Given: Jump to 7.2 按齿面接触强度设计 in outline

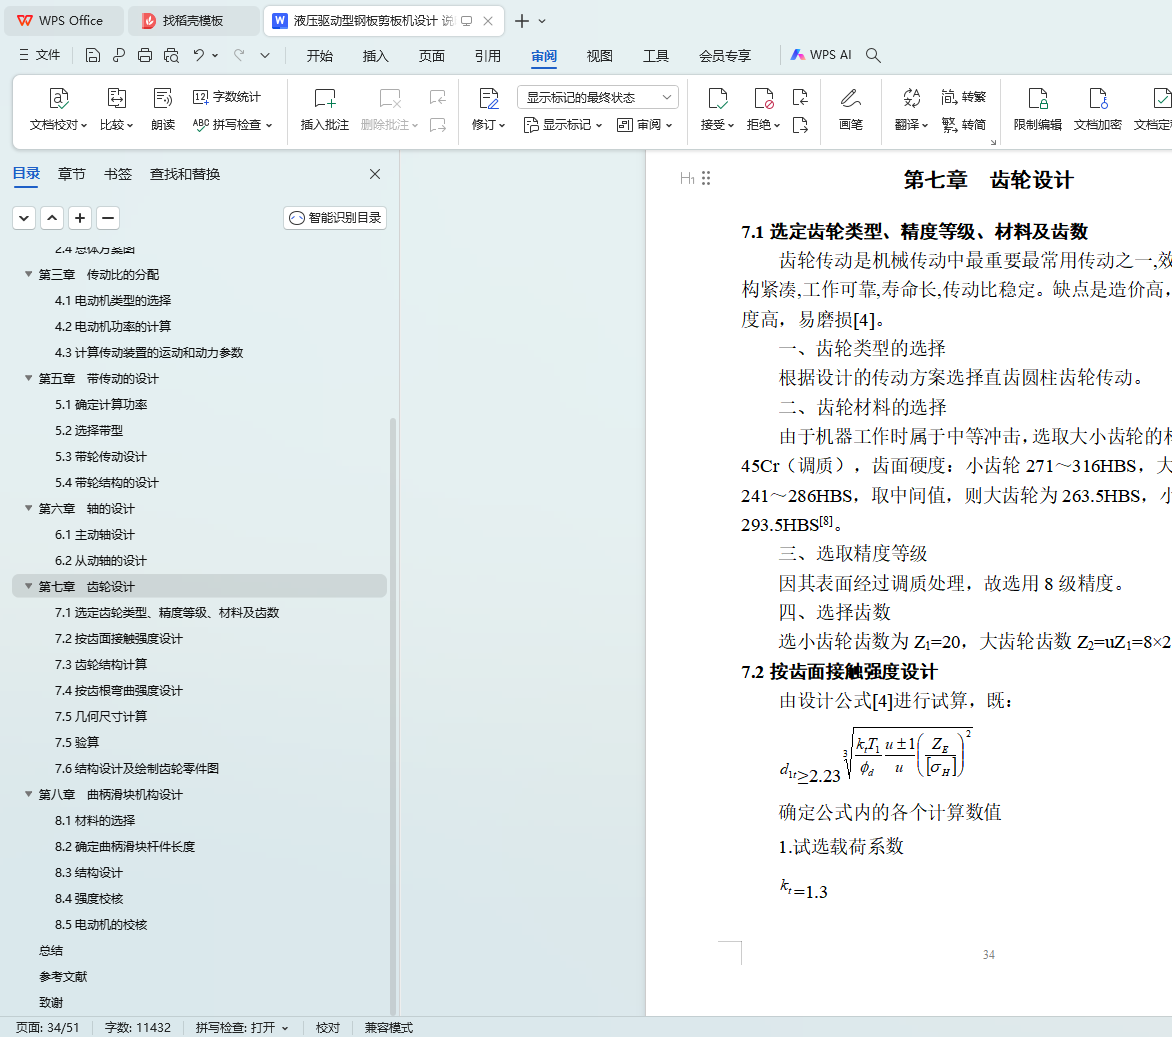Looking at the screenshot, I should 119,638.
